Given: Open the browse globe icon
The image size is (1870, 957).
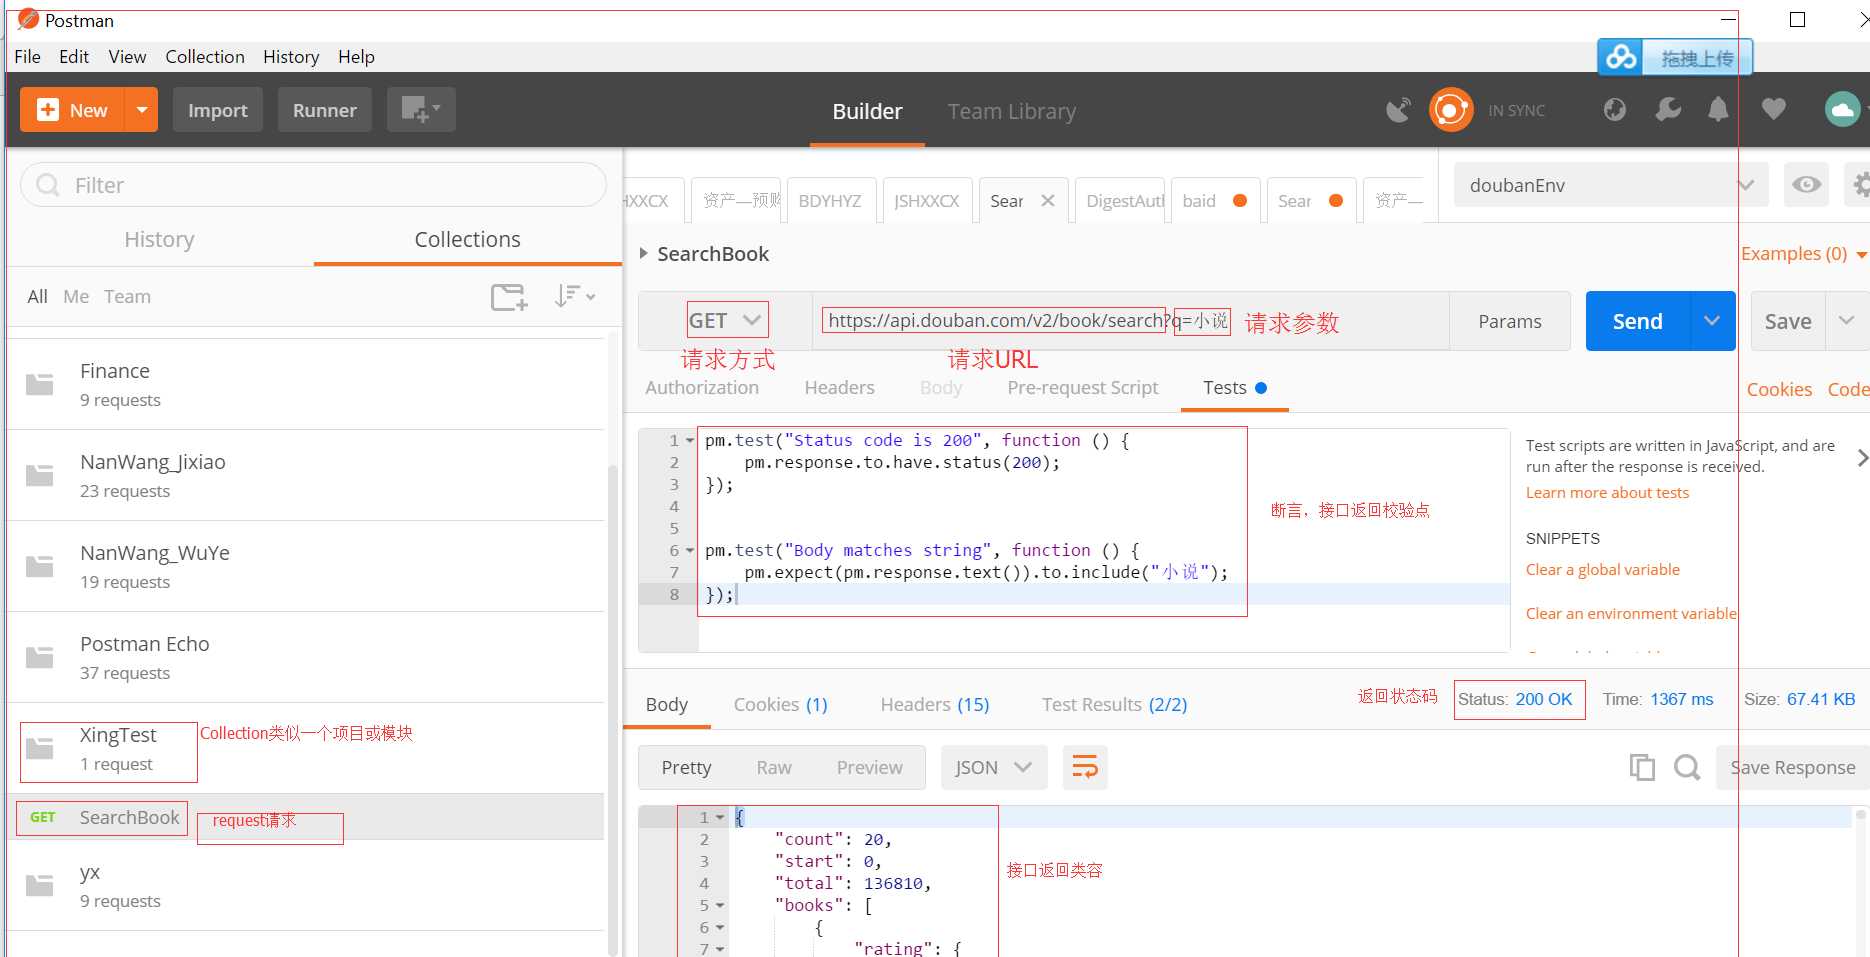Looking at the screenshot, I should click(1615, 110).
